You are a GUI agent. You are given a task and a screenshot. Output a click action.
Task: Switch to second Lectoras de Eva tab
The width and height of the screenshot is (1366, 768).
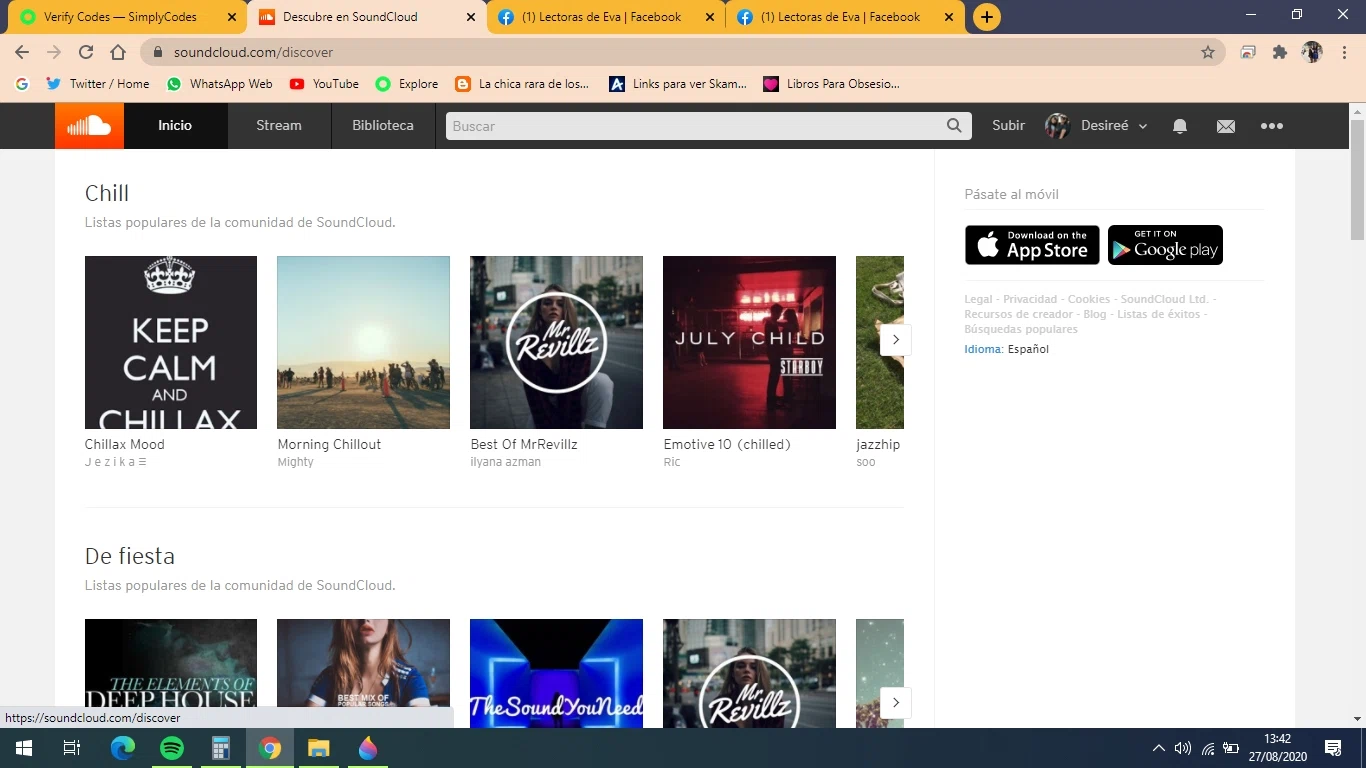click(845, 17)
